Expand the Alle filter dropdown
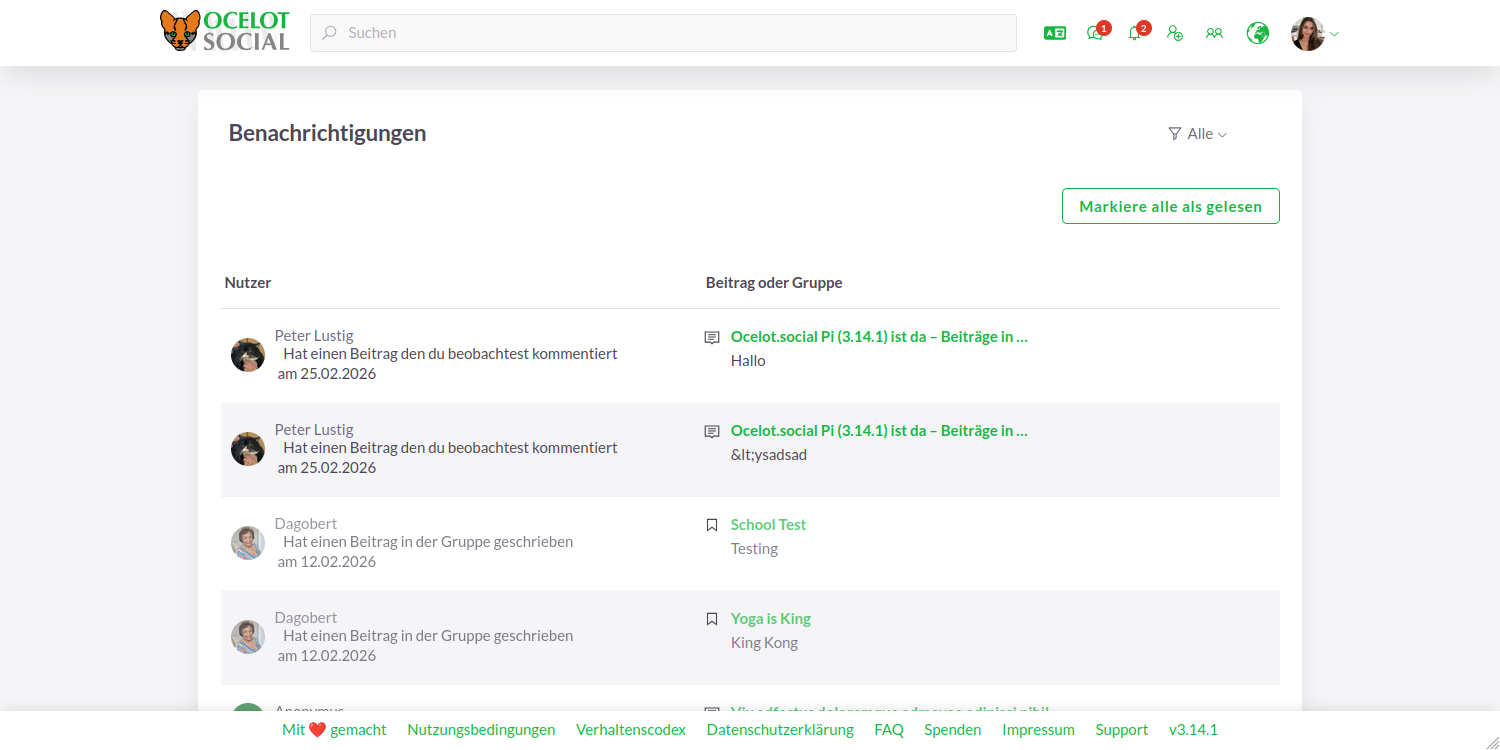 pyautogui.click(x=1198, y=134)
